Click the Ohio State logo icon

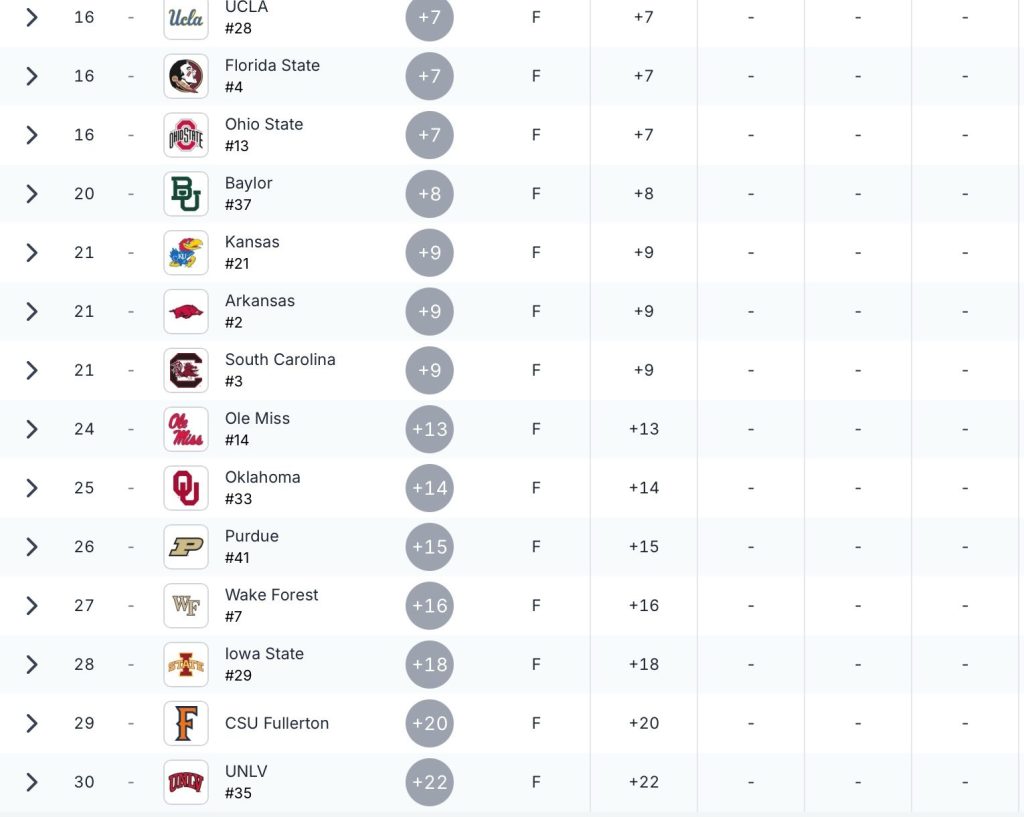point(186,135)
